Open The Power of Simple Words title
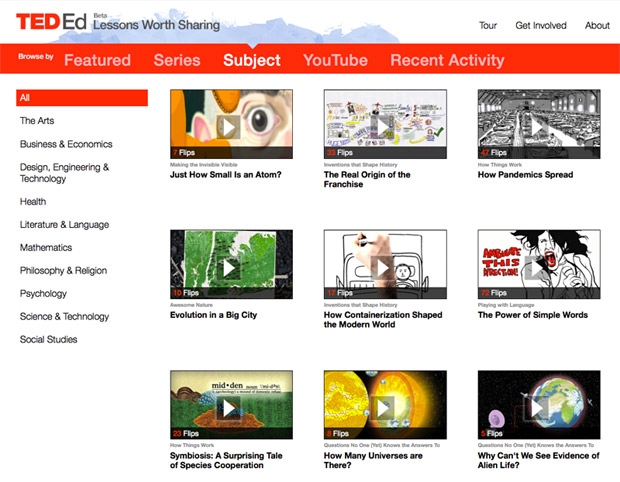This screenshot has height=482, width=620. pyautogui.click(x=533, y=315)
